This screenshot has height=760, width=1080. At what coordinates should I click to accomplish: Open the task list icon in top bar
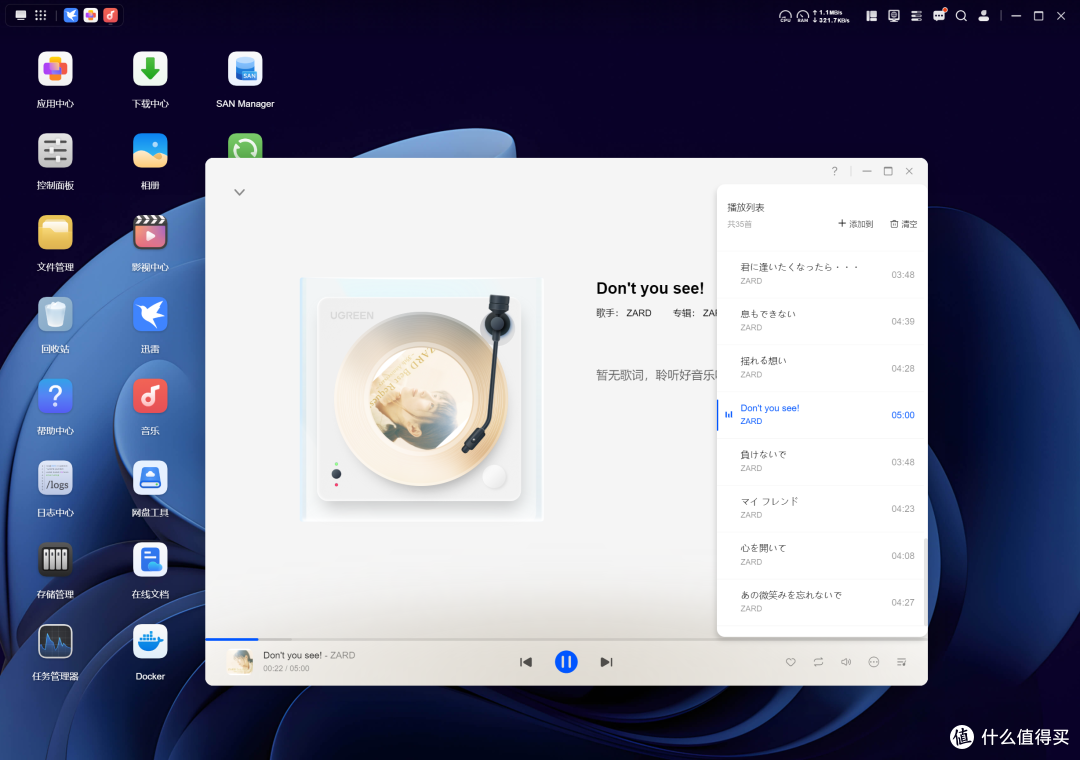[x=916, y=15]
